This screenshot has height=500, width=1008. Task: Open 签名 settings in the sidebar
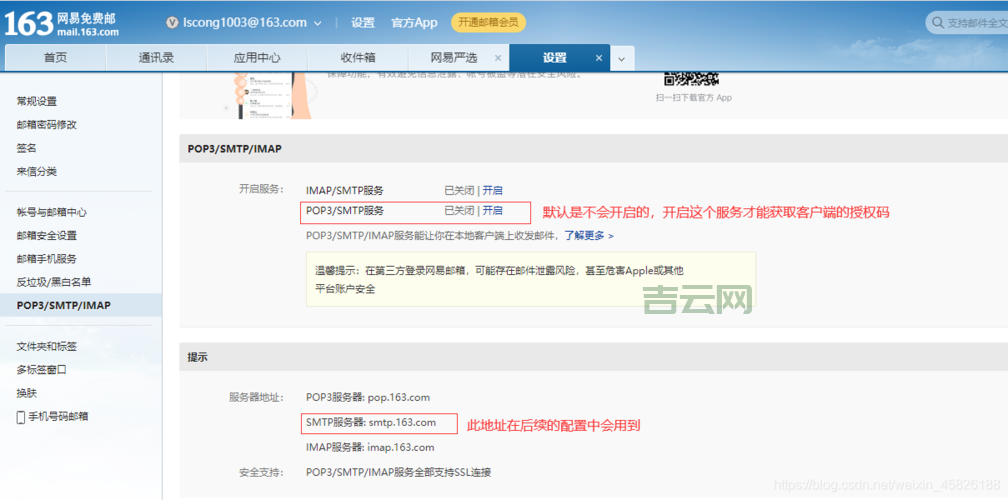(26, 148)
